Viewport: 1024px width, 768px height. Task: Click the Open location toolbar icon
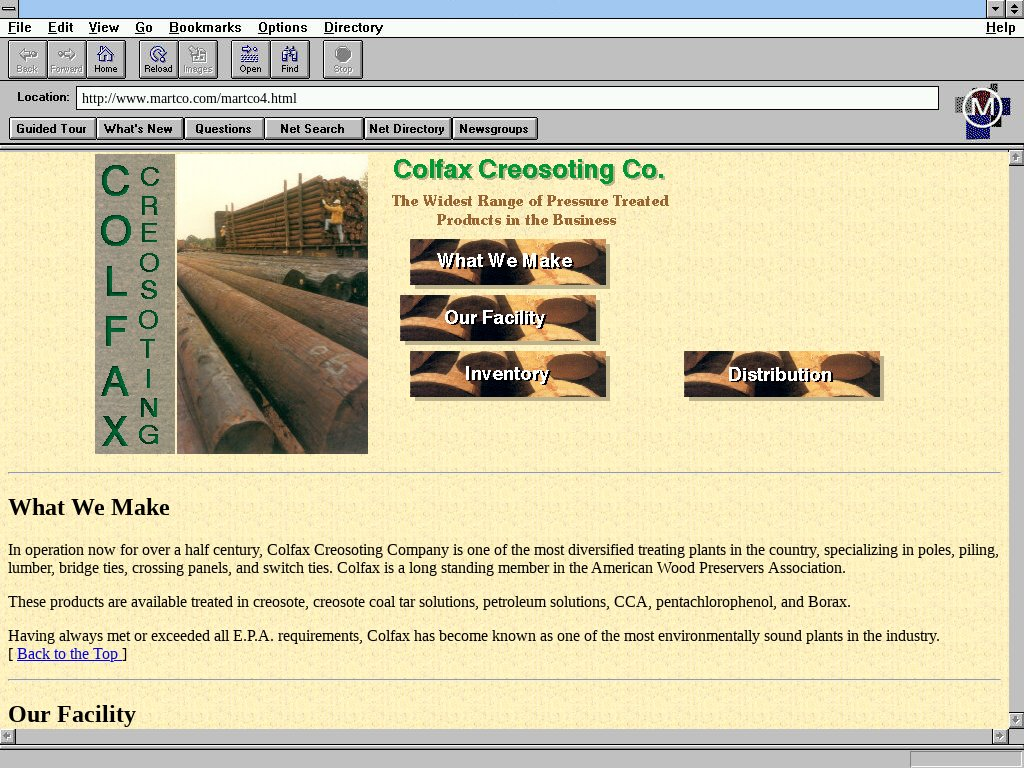click(250, 59)
